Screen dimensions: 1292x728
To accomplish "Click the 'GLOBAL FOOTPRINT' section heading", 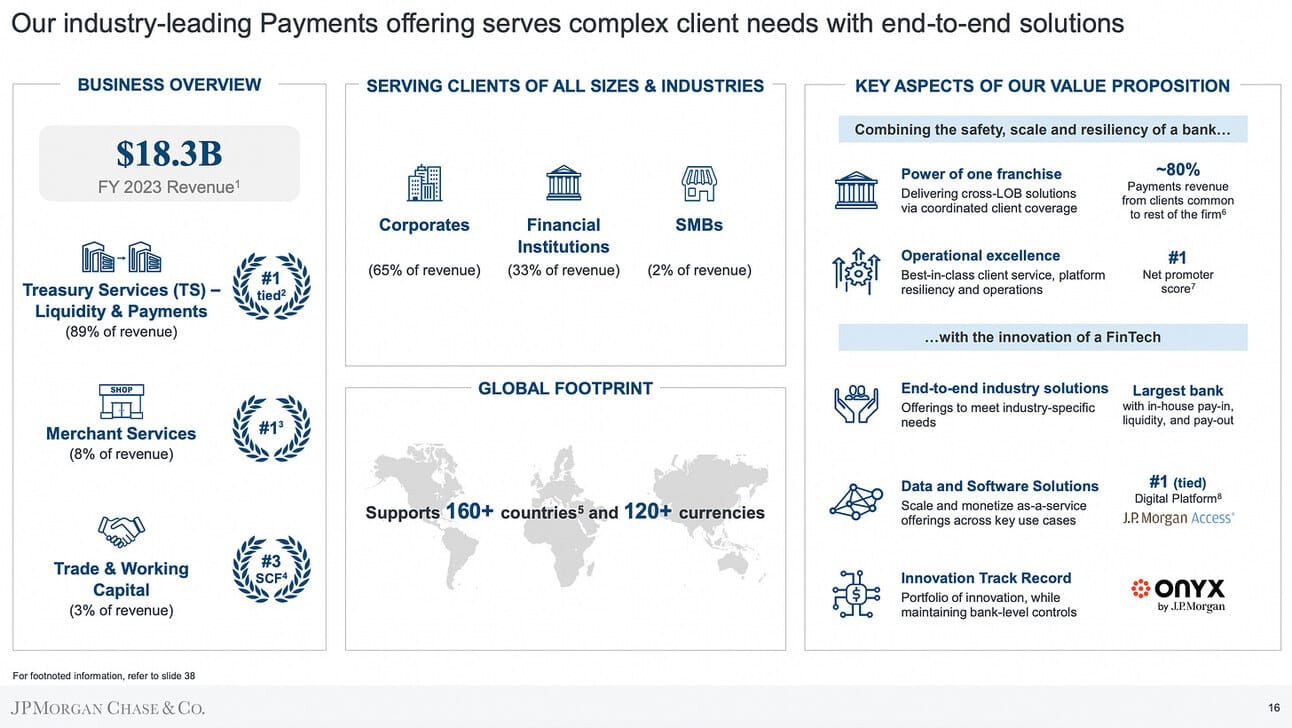I will coord(566,388).
